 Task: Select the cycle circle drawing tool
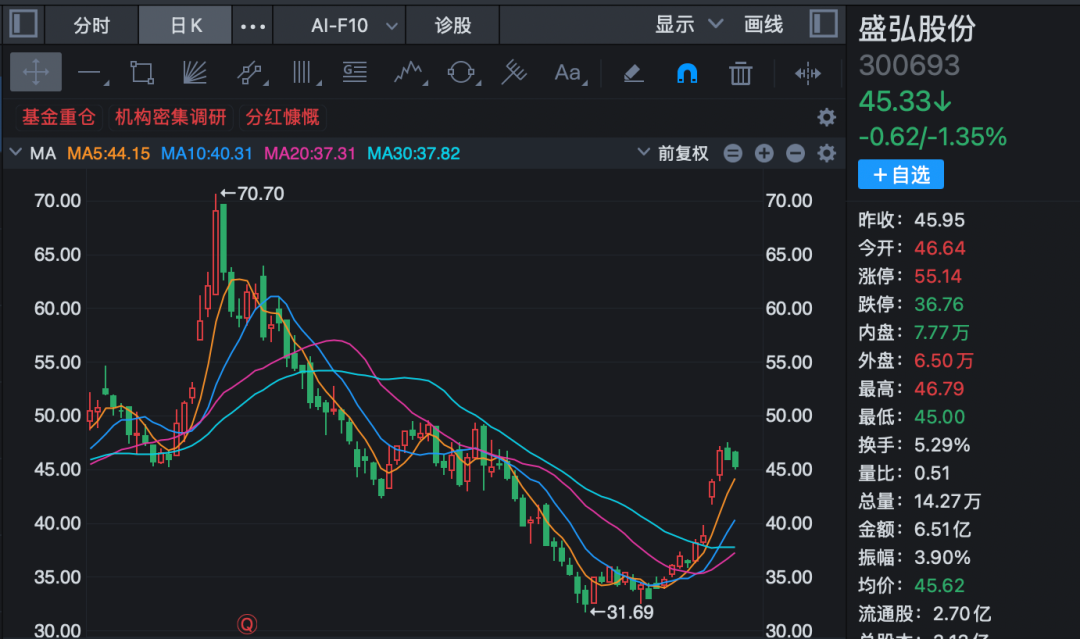point(461,73)
